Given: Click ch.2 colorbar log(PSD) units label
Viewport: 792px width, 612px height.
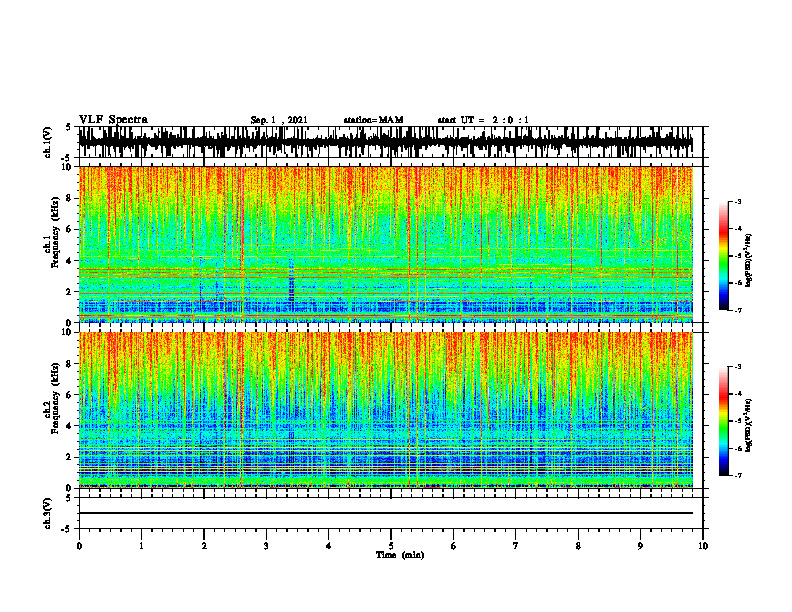Looking at the screenshot, I should point(749,426).
